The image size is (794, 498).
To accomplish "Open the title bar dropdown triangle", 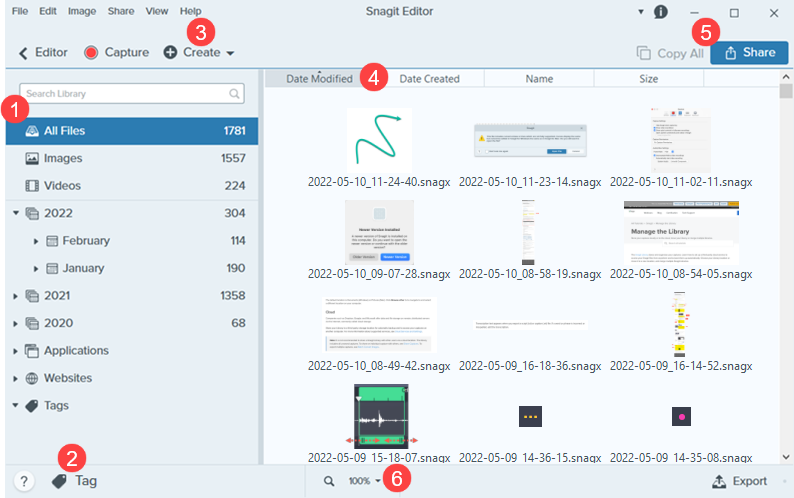I will click(641, 12).
